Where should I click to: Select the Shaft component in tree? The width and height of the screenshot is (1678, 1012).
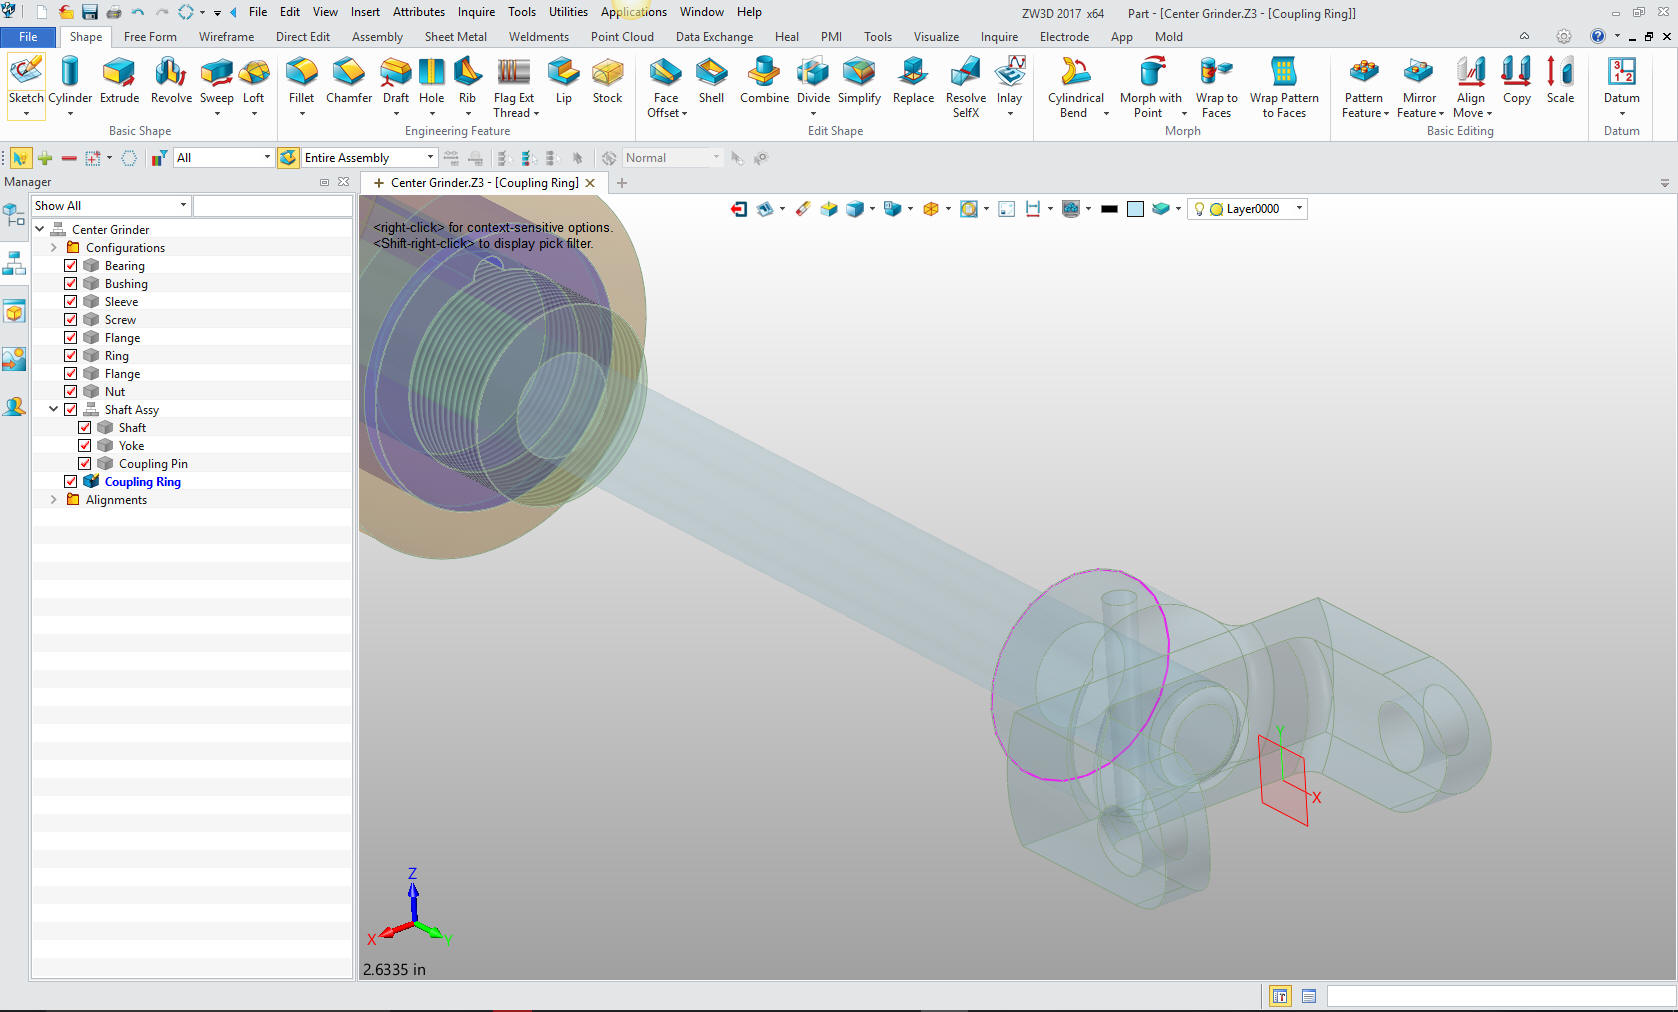point(132,428)
